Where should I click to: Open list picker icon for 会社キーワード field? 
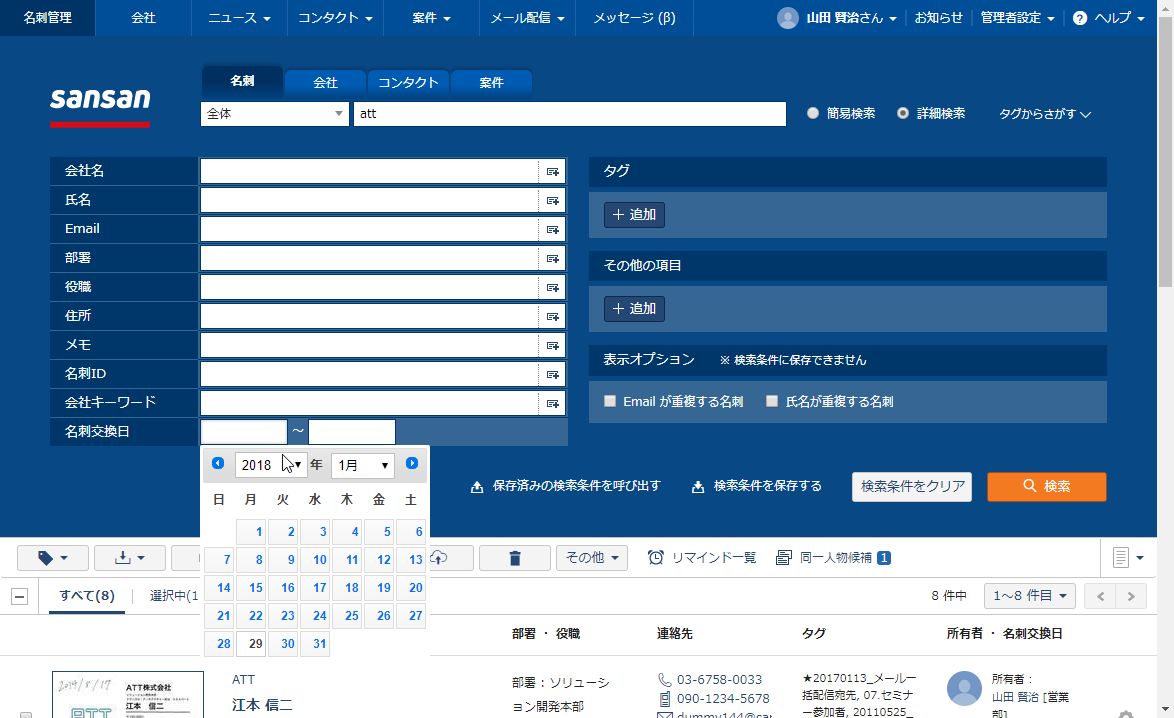pyautogui.click(x=553, y=403)
